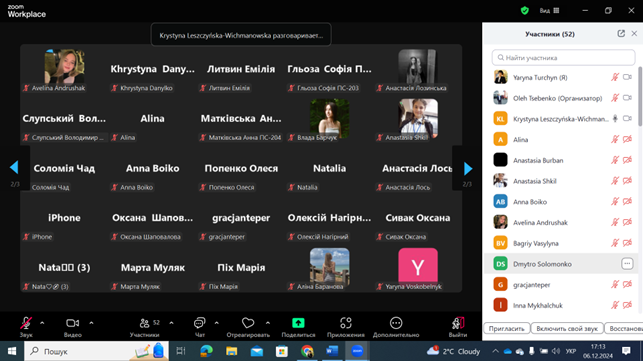Open more options for Dmytro Solomonko
Image resolution: width=643 pixels, height=361 pixels.
(x=627, y=264)
